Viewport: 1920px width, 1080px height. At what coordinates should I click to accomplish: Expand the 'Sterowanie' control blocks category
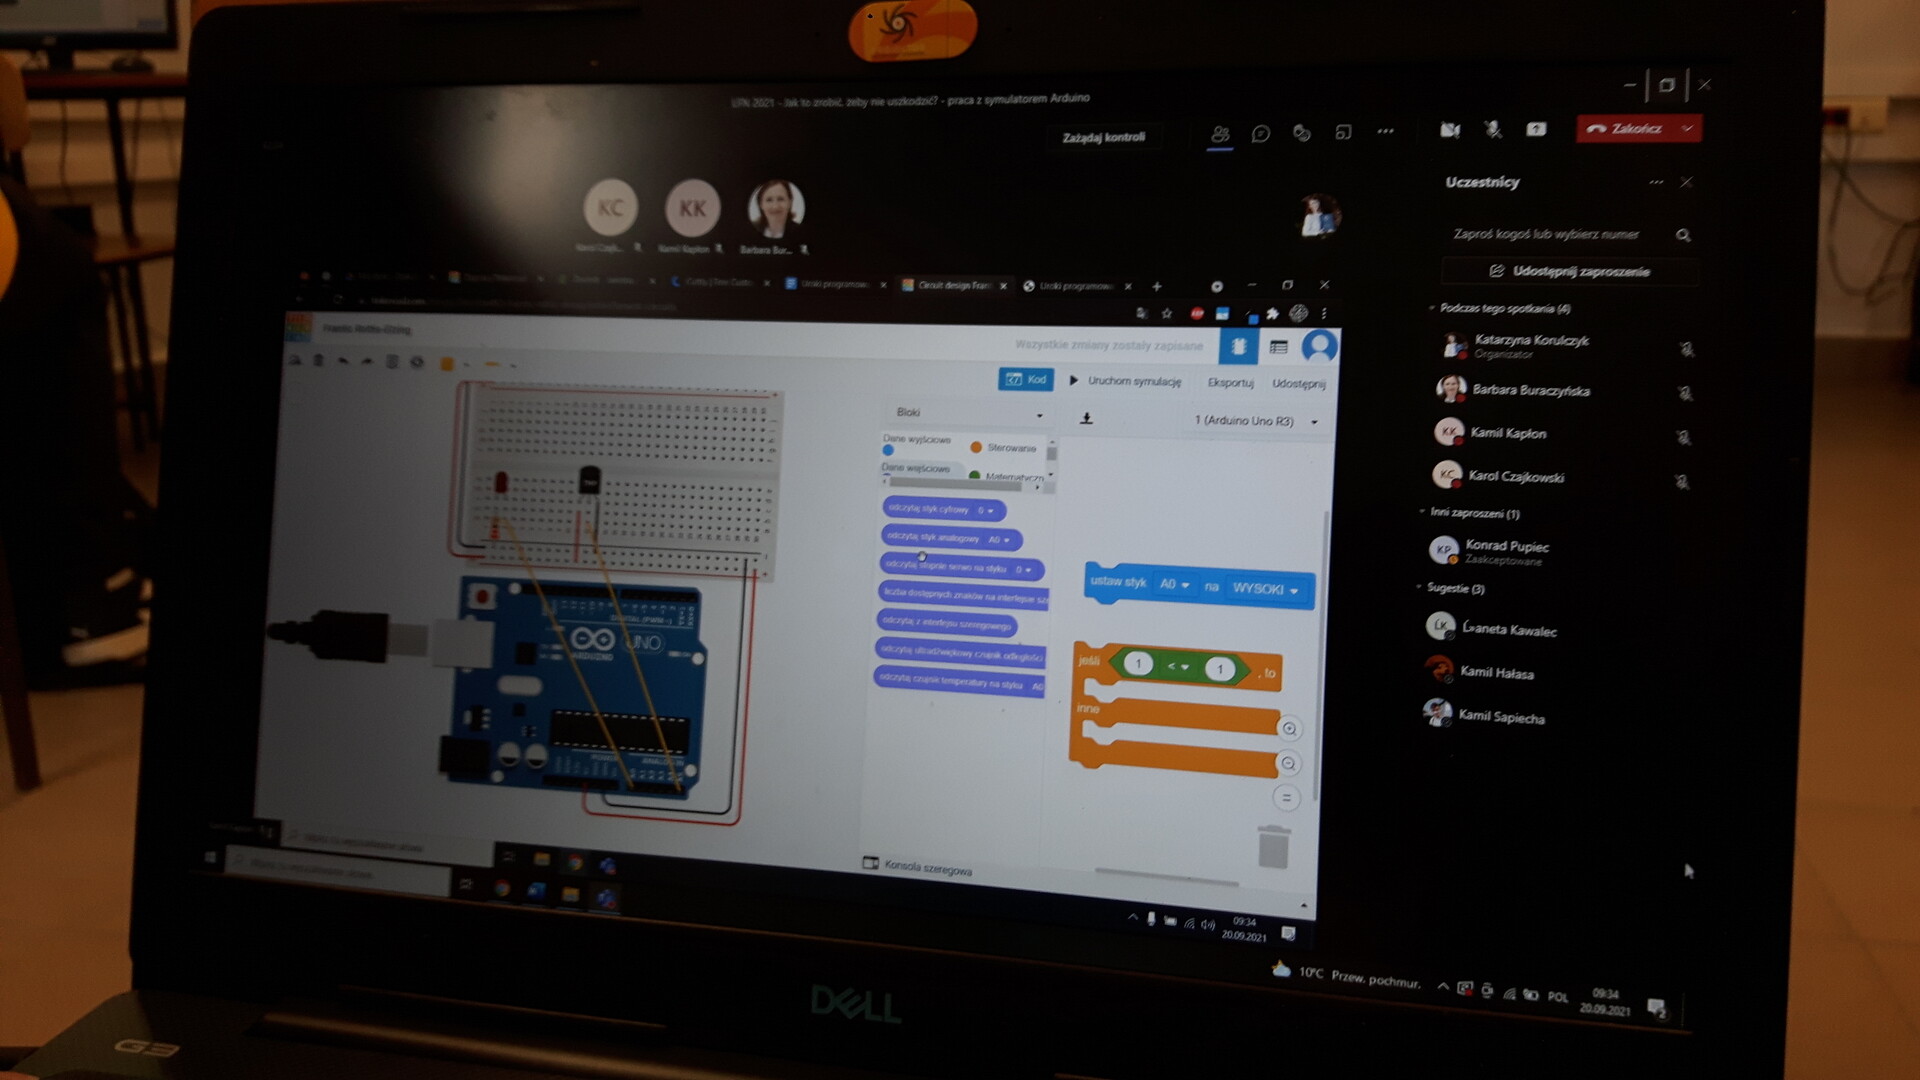1005,448
